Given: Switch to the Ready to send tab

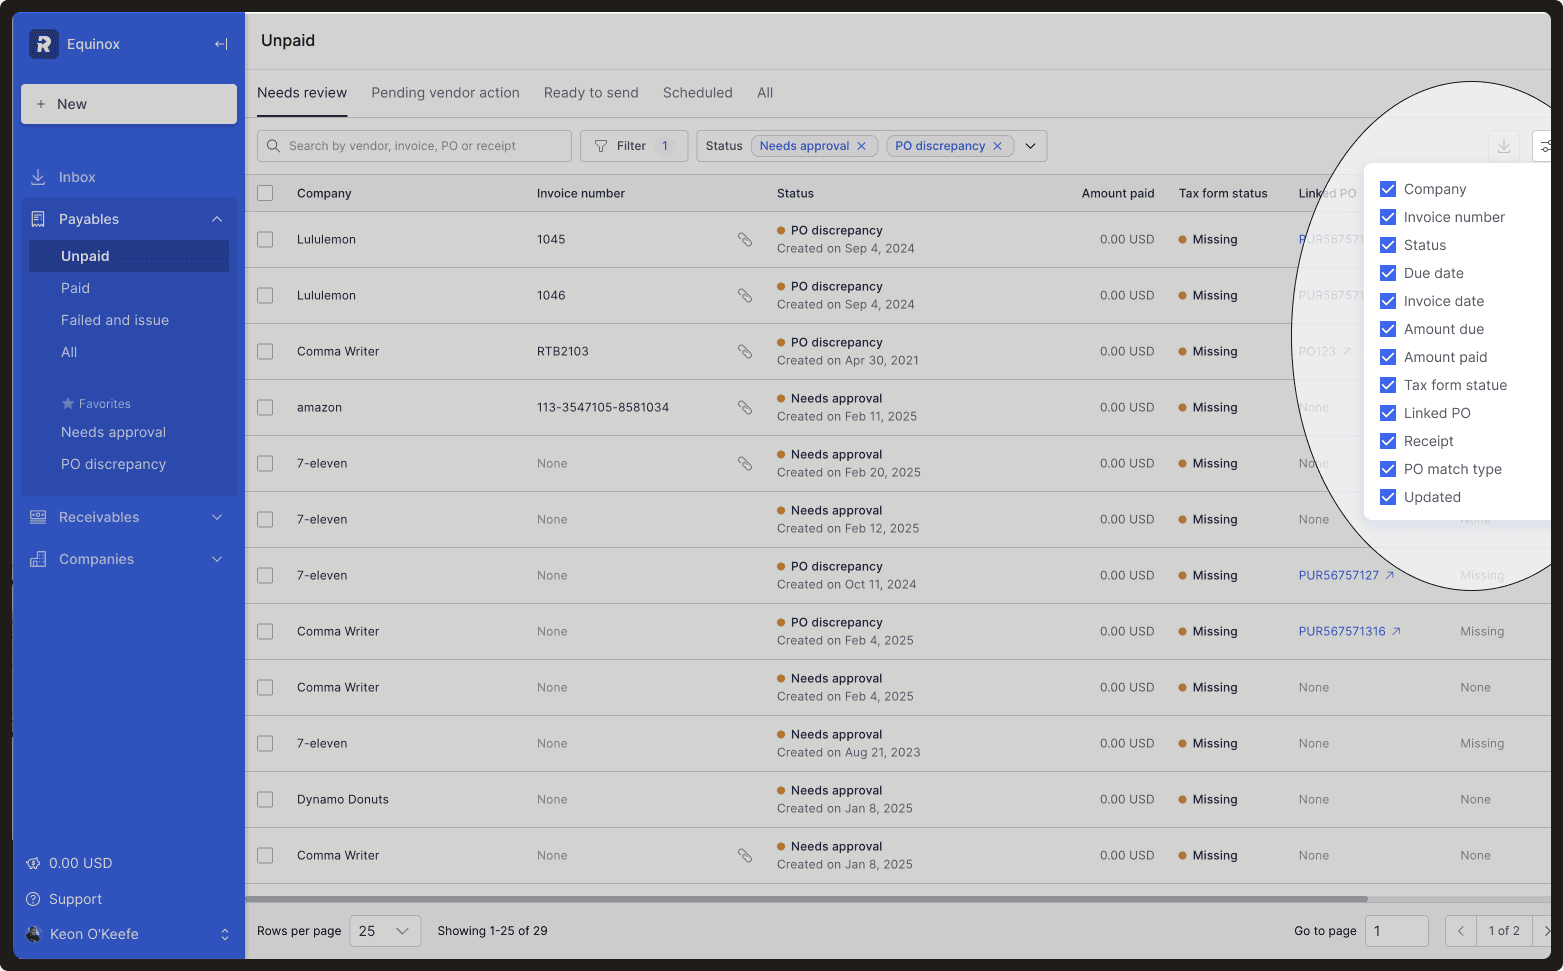Looking at the screenshot, I should click(x=591, y=92).
